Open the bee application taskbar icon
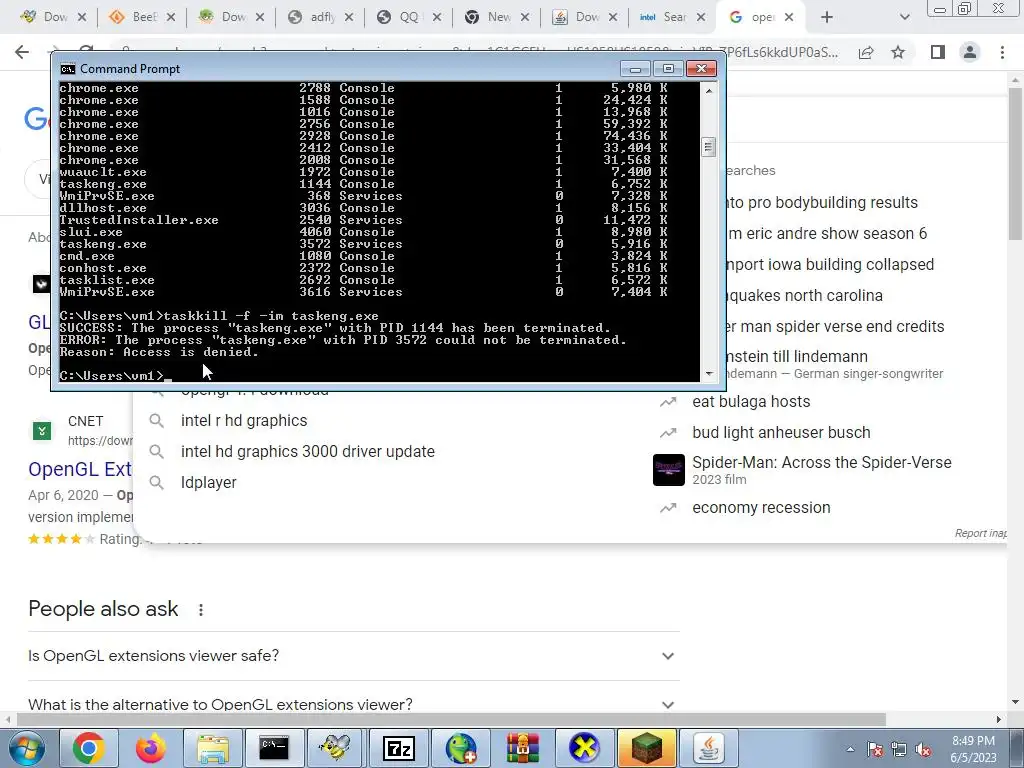 (x=336, y=748)
